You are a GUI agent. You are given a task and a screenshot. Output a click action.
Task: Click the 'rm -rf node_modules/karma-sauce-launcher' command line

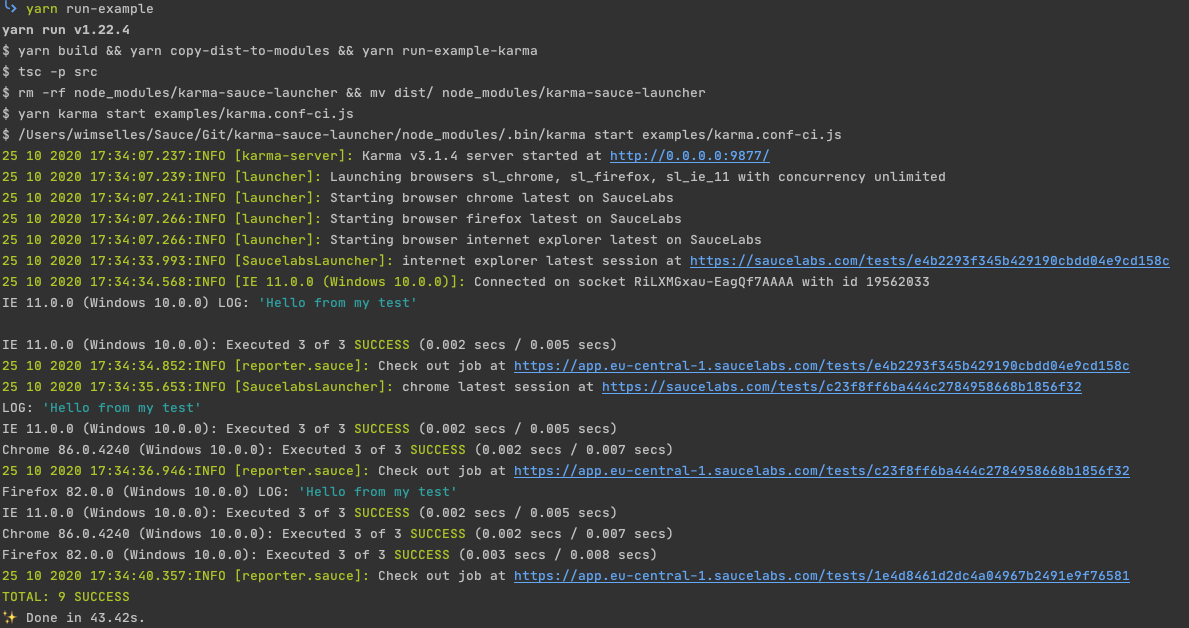[x=353, y=93]
